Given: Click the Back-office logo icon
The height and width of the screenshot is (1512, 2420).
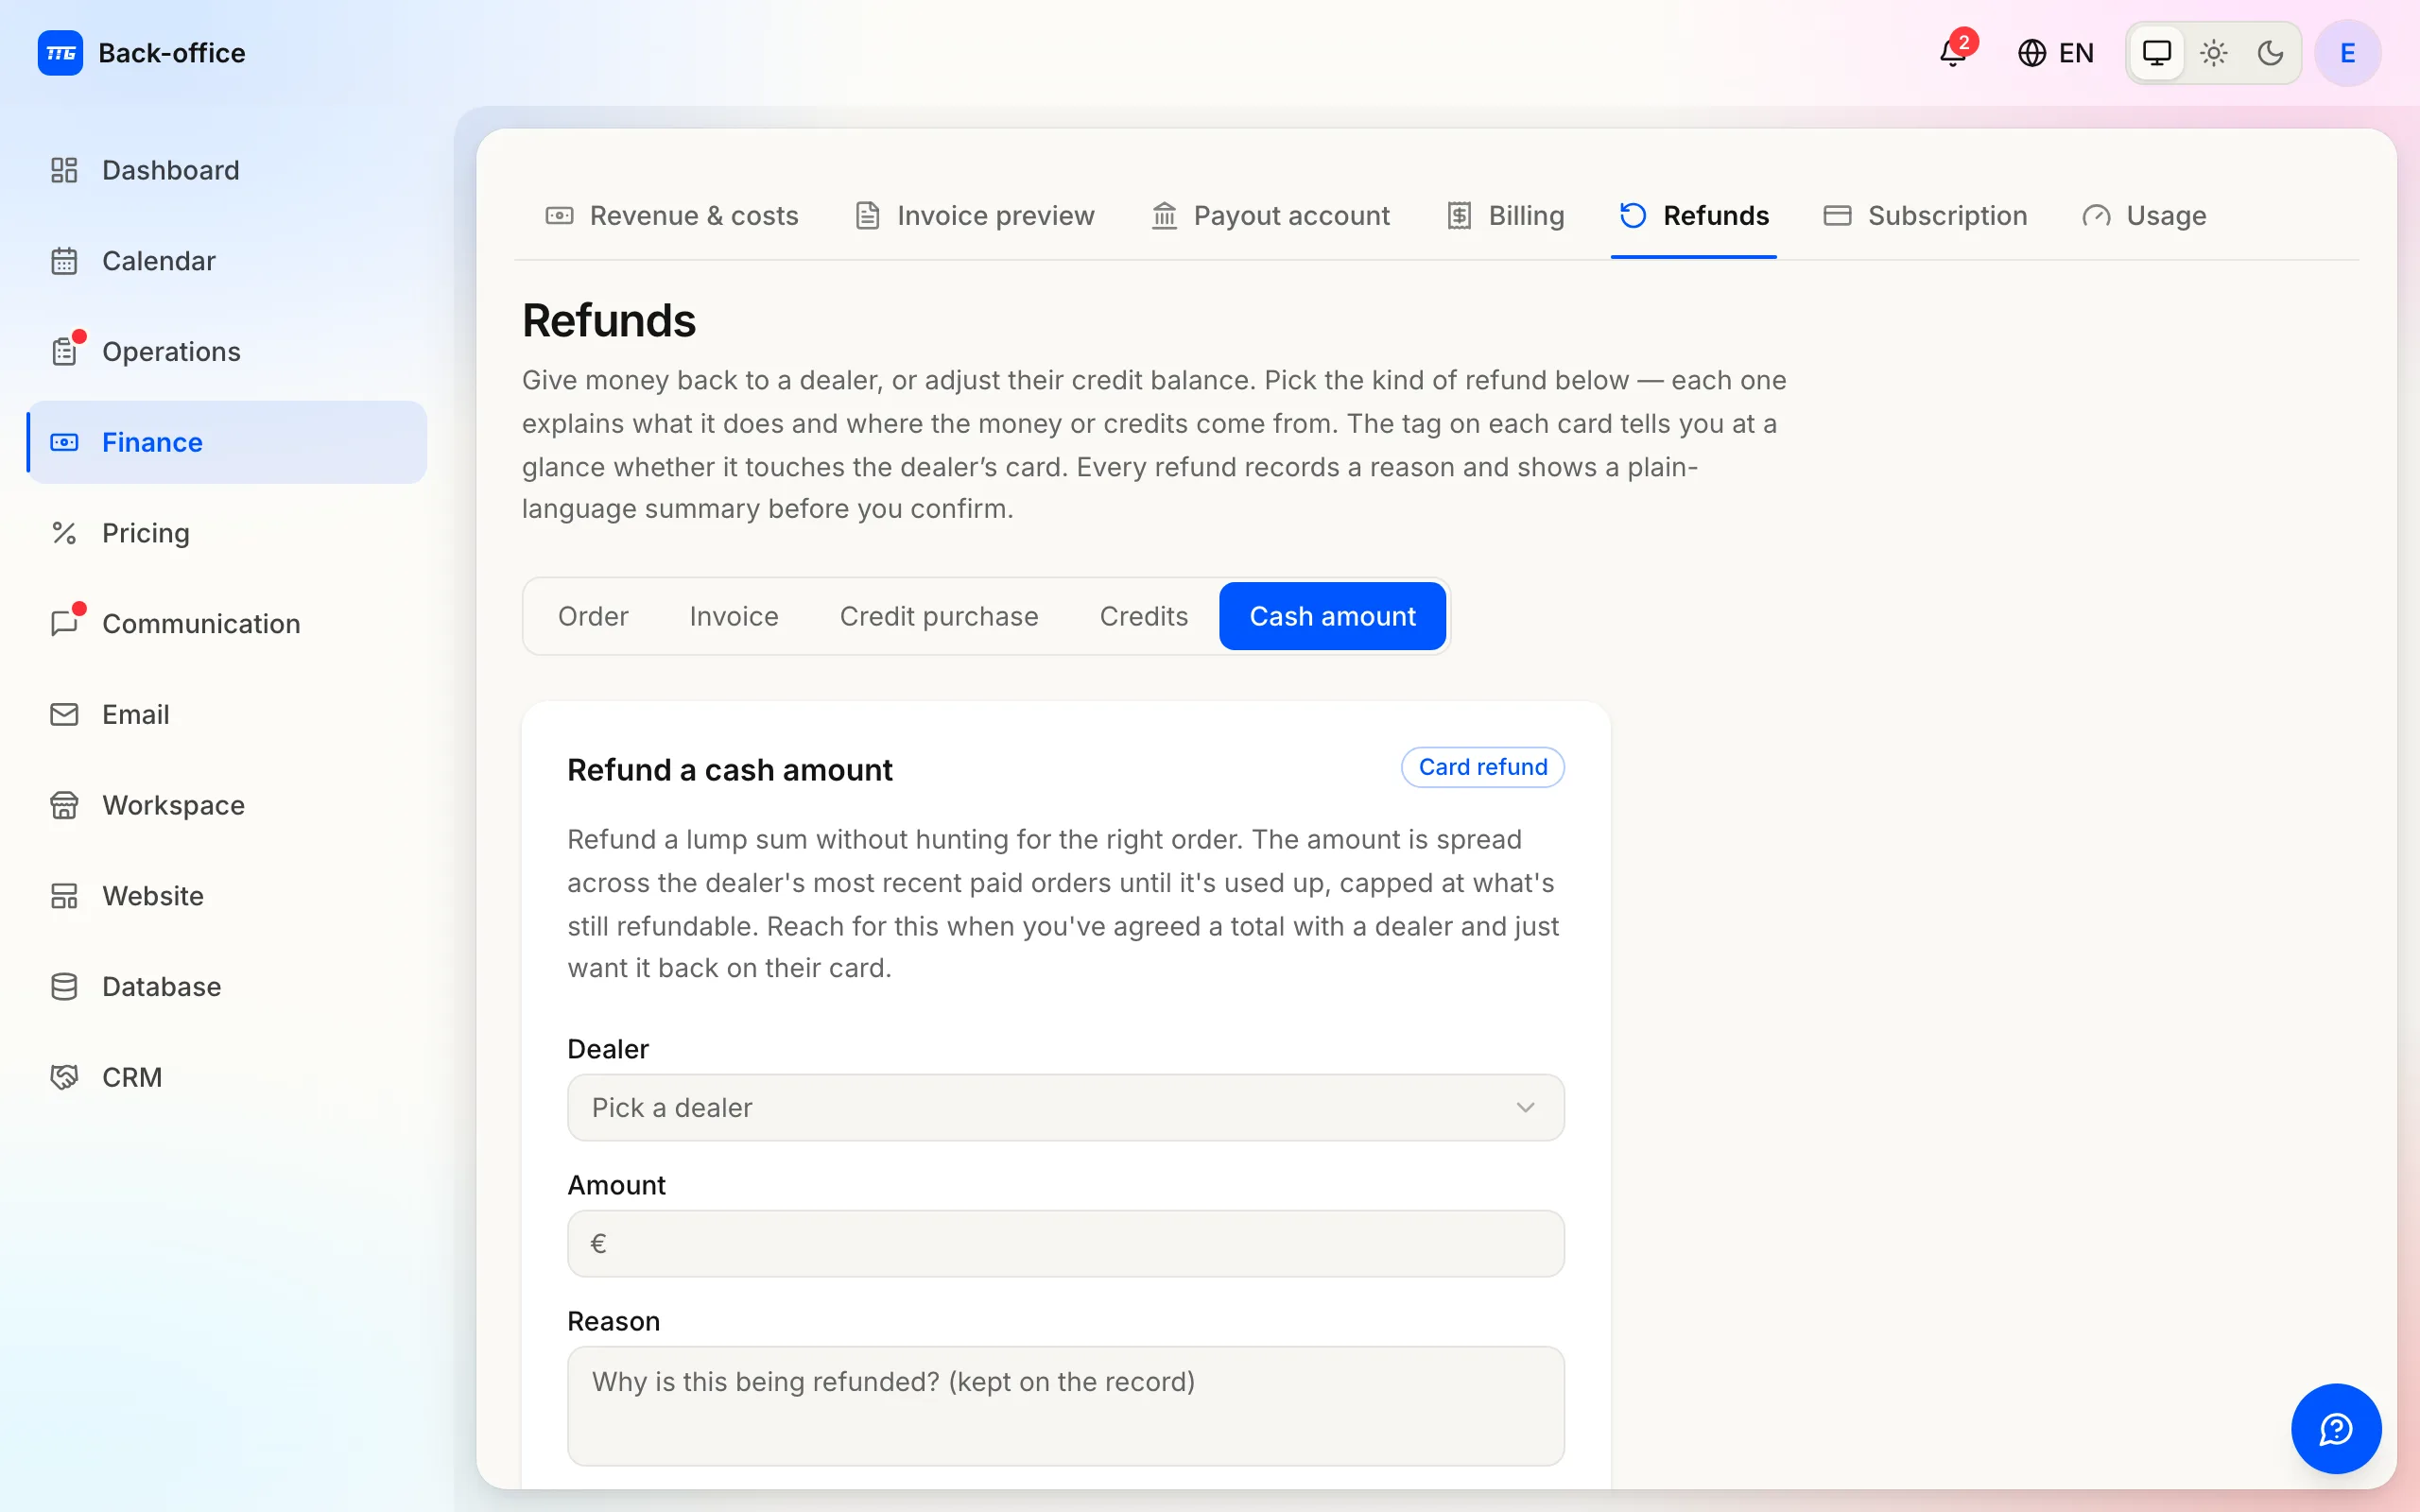Looking at the screenshot, I should [x=60, y=53].
